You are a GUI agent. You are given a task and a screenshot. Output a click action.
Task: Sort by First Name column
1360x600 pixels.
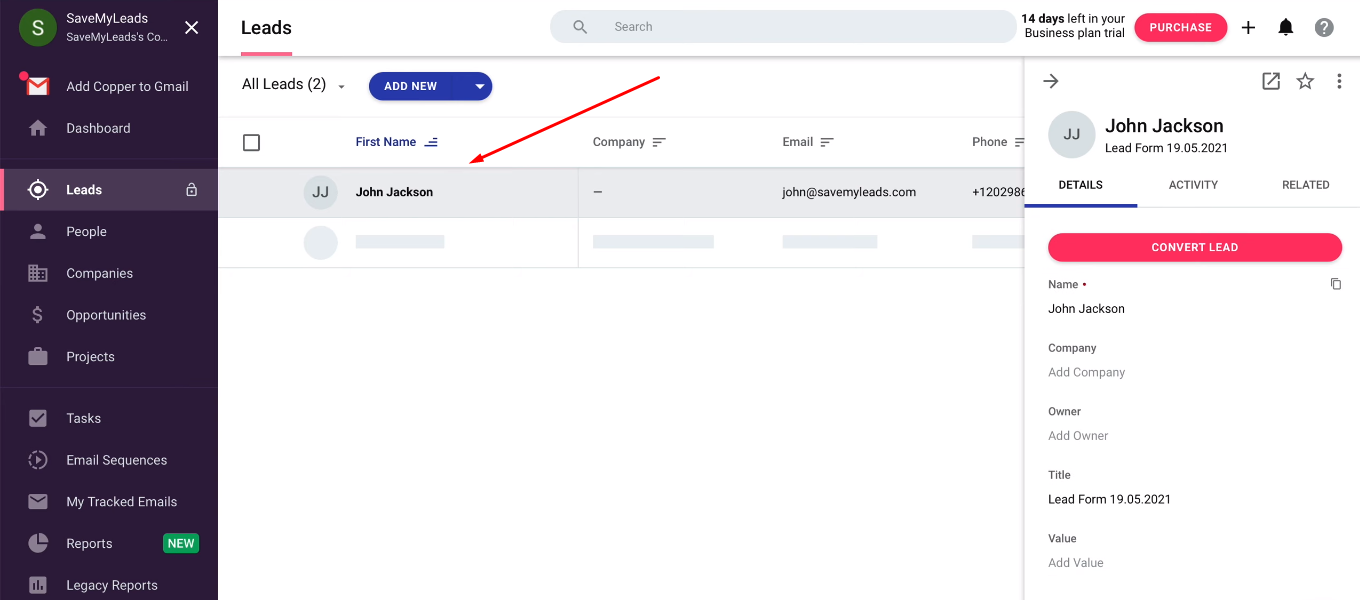(x=397, y=142)
